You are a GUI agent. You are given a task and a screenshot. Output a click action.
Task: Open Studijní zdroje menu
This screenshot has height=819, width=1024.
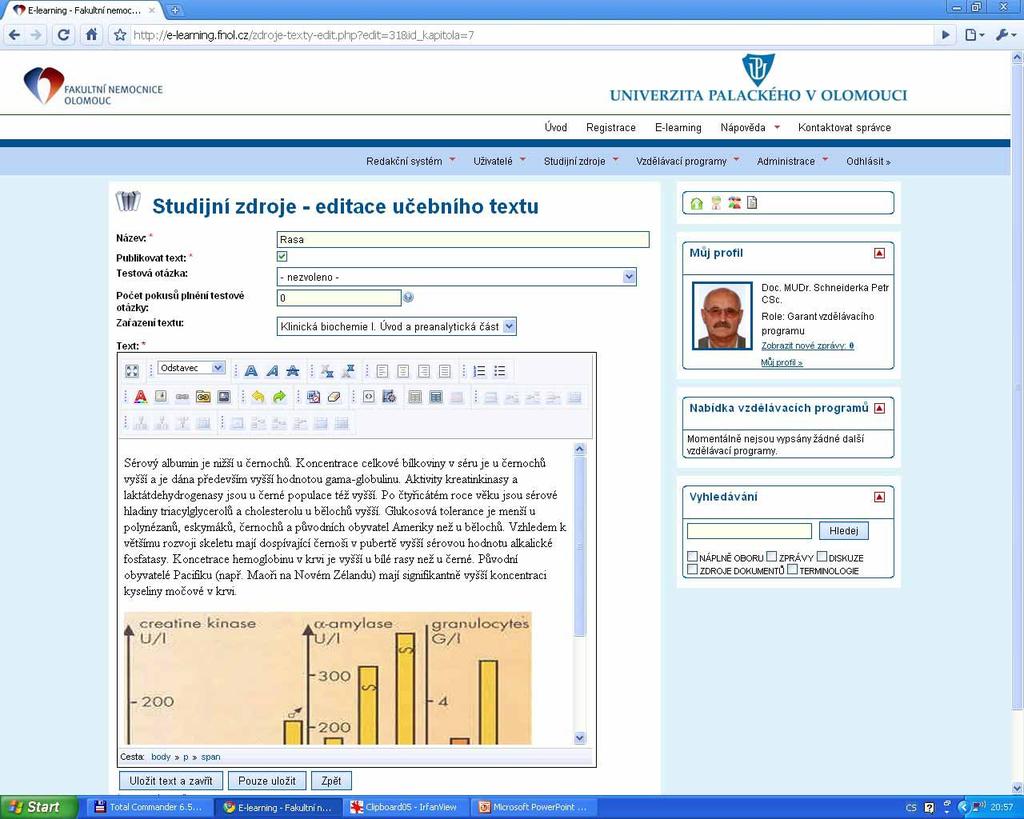pos(581,161)
